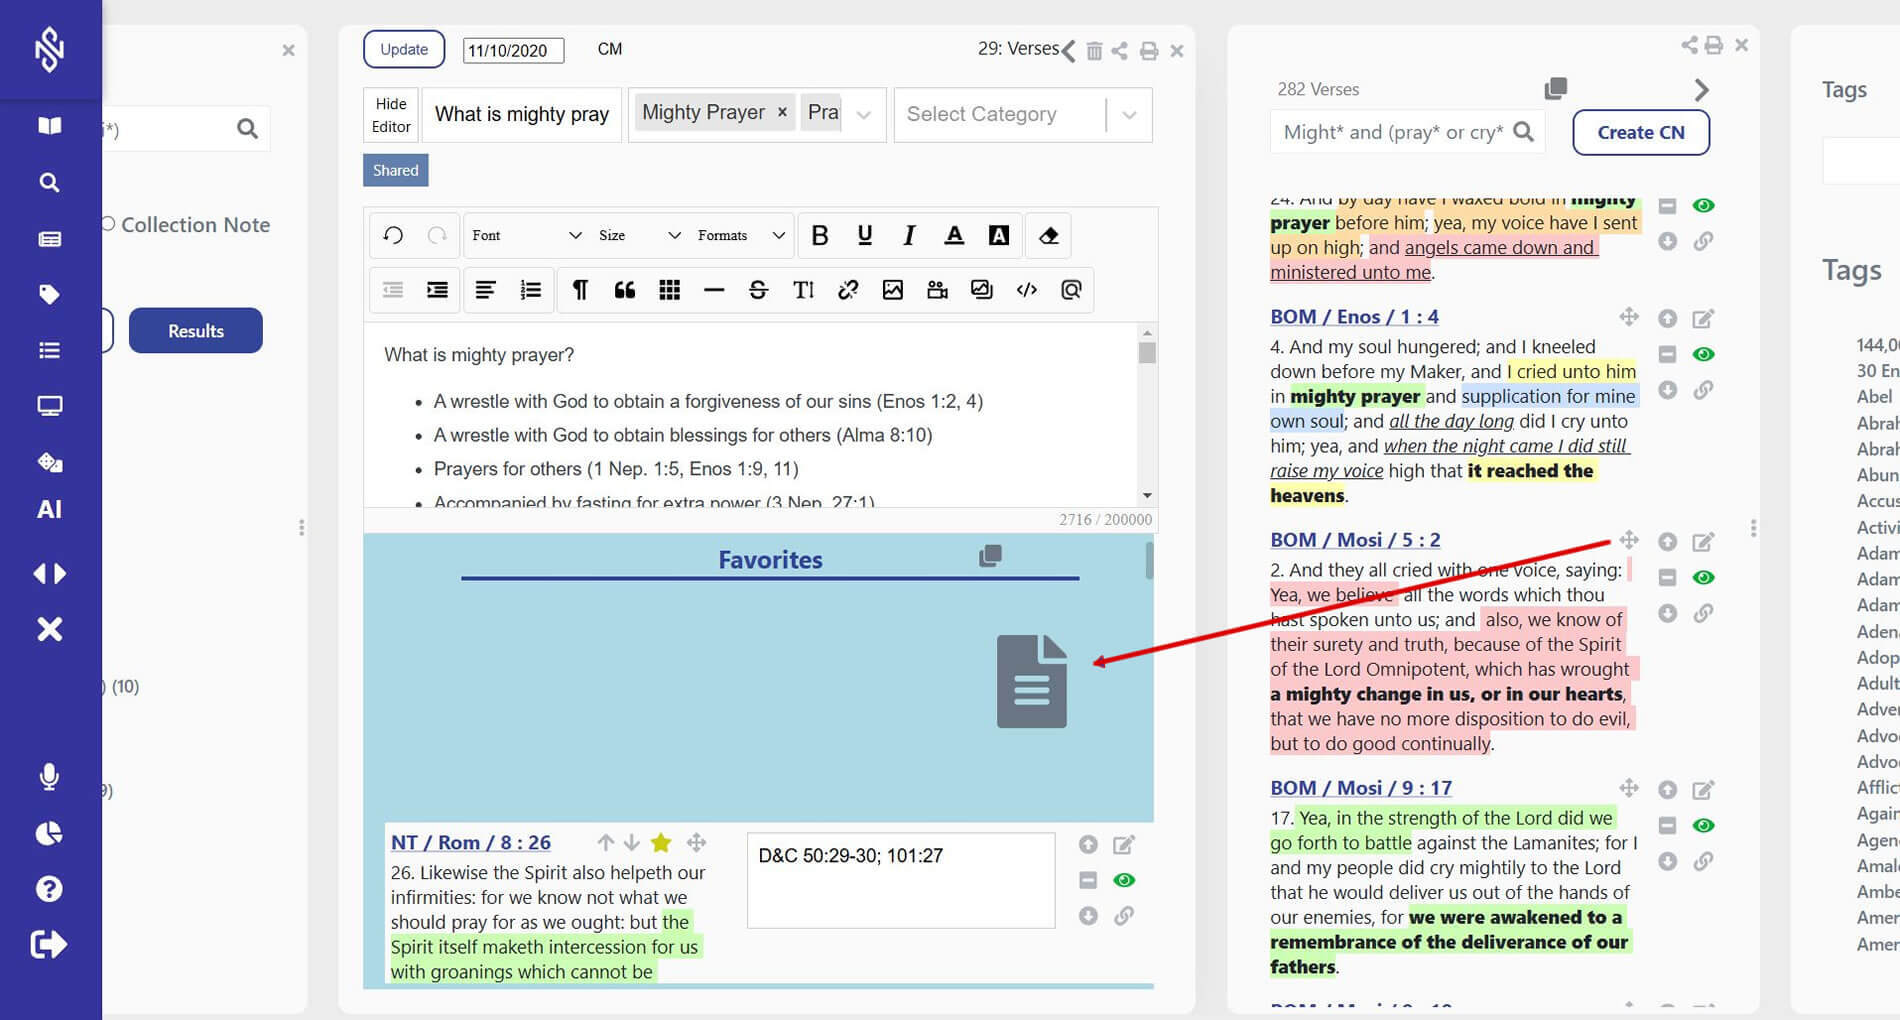The width and height of the screenshot is (1900, 1020).
Task: Open the tags icon in the sidebar
Action: pos(49,294)
